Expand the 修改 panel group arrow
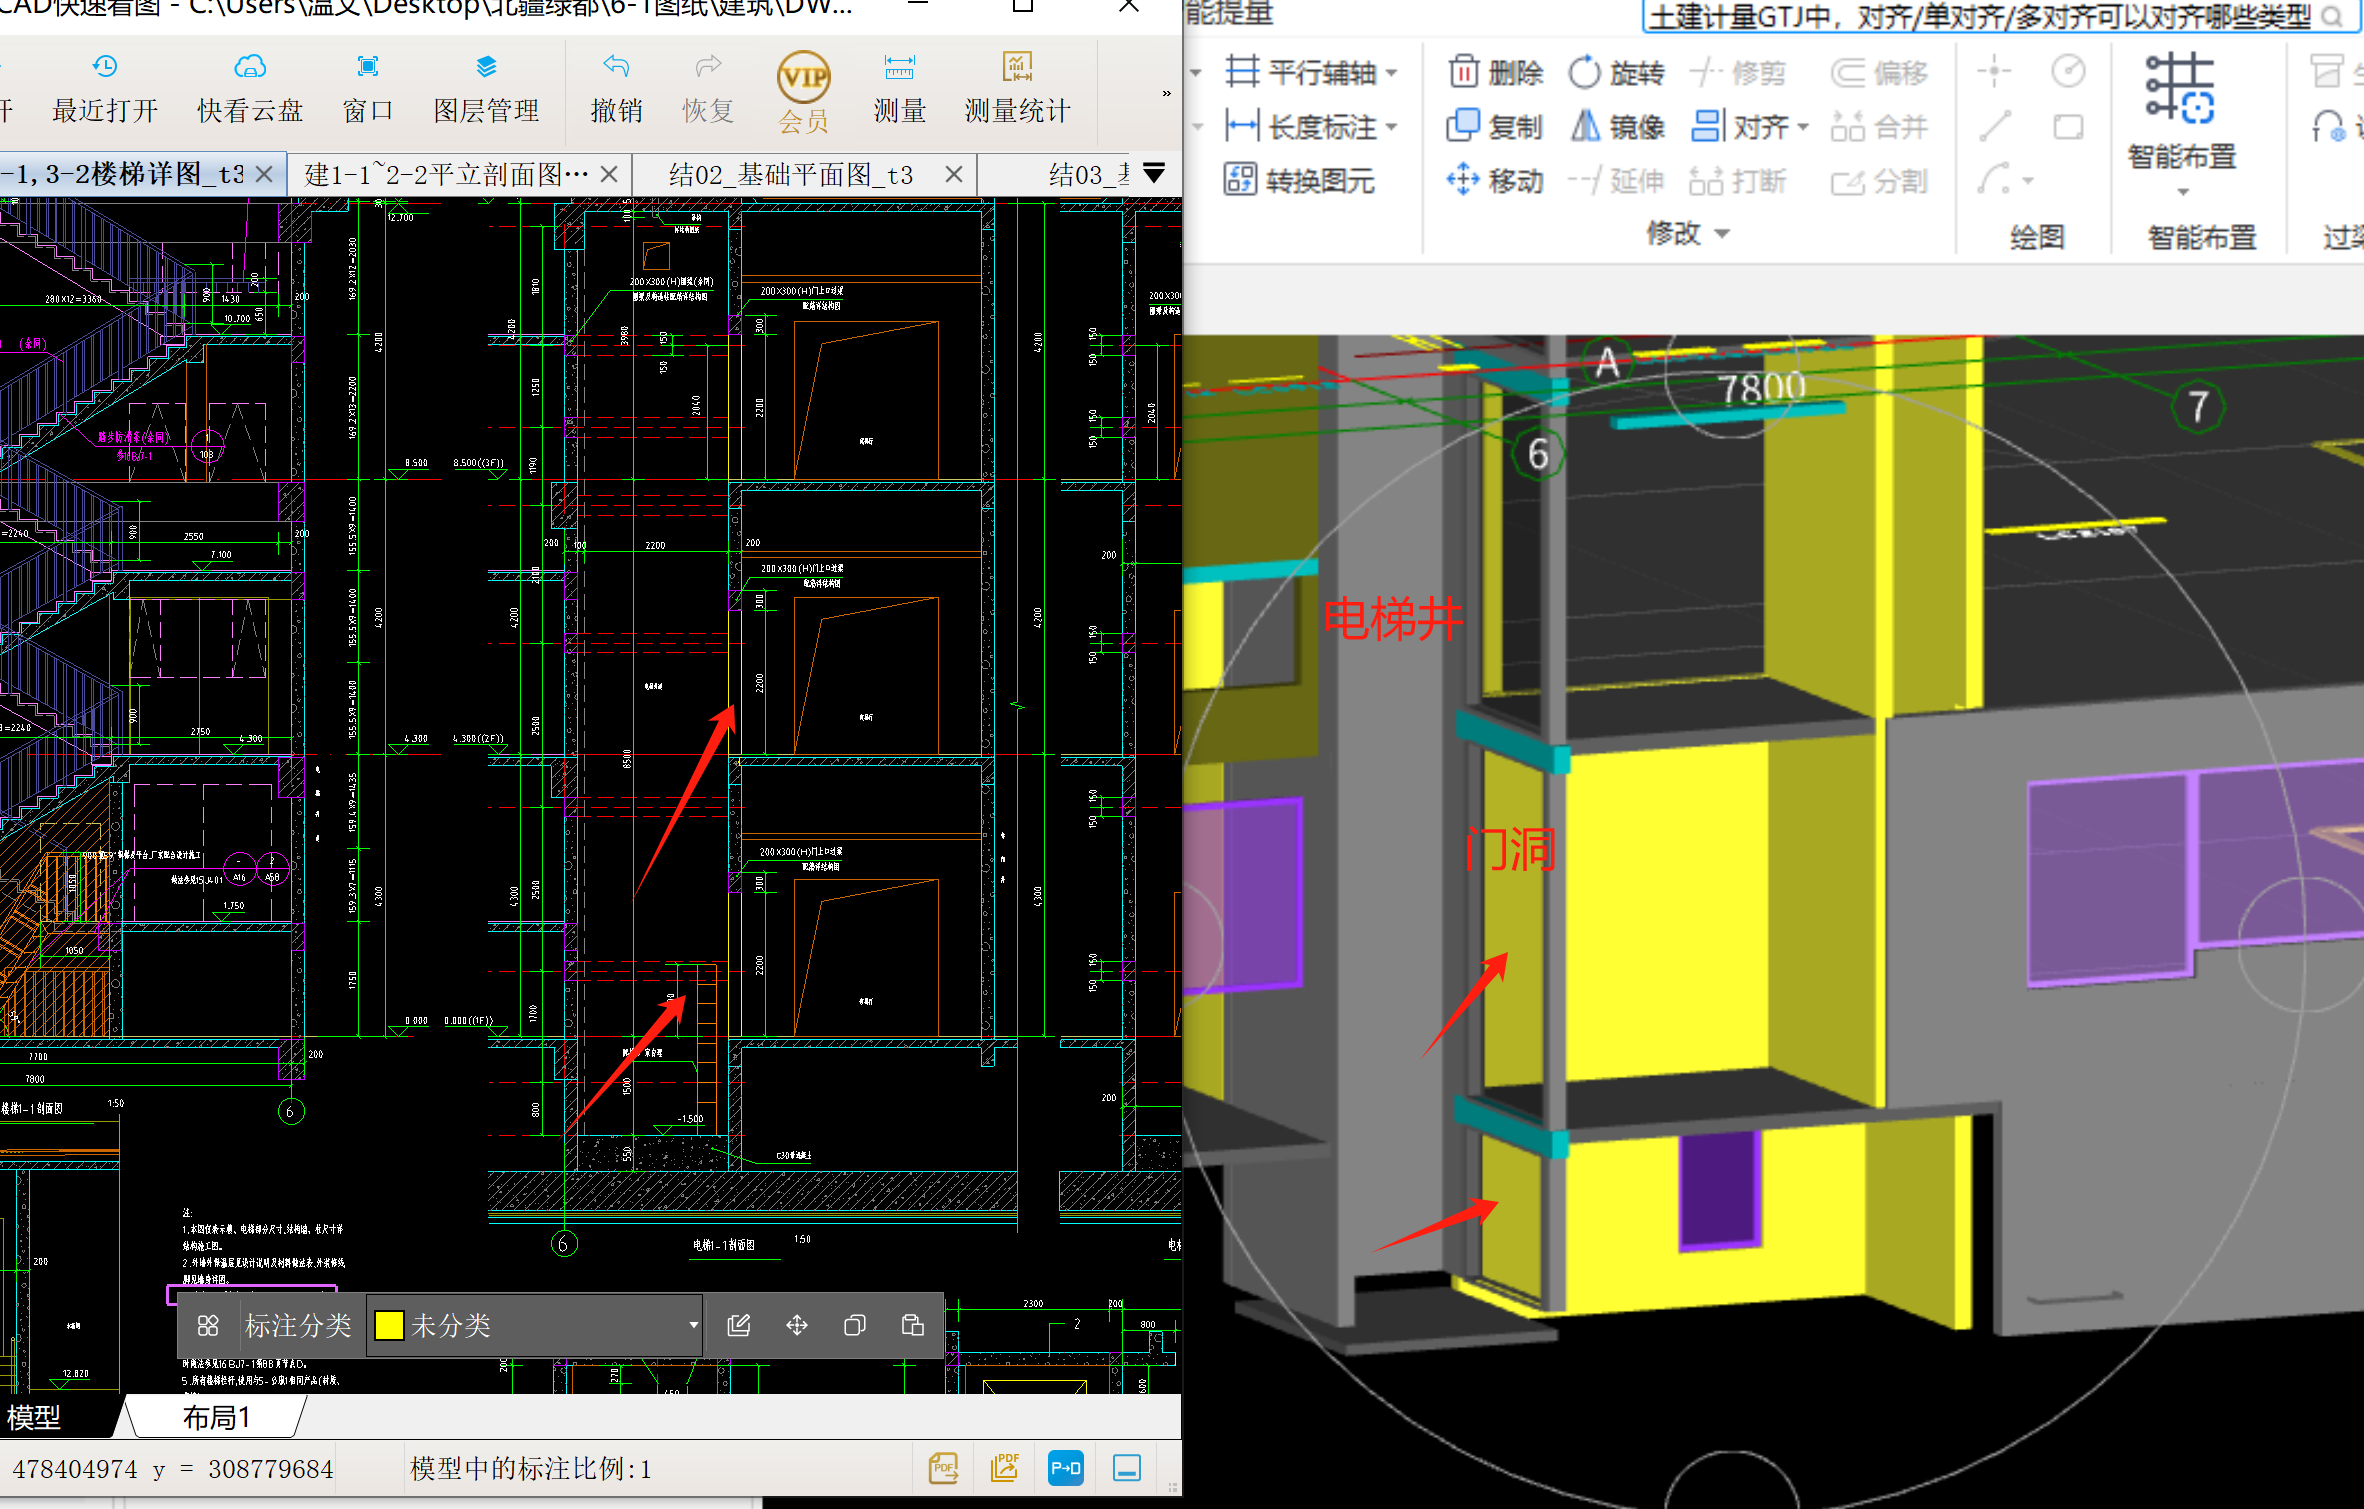Screen dimensions: 2364x1509 tap(1722, 234)
